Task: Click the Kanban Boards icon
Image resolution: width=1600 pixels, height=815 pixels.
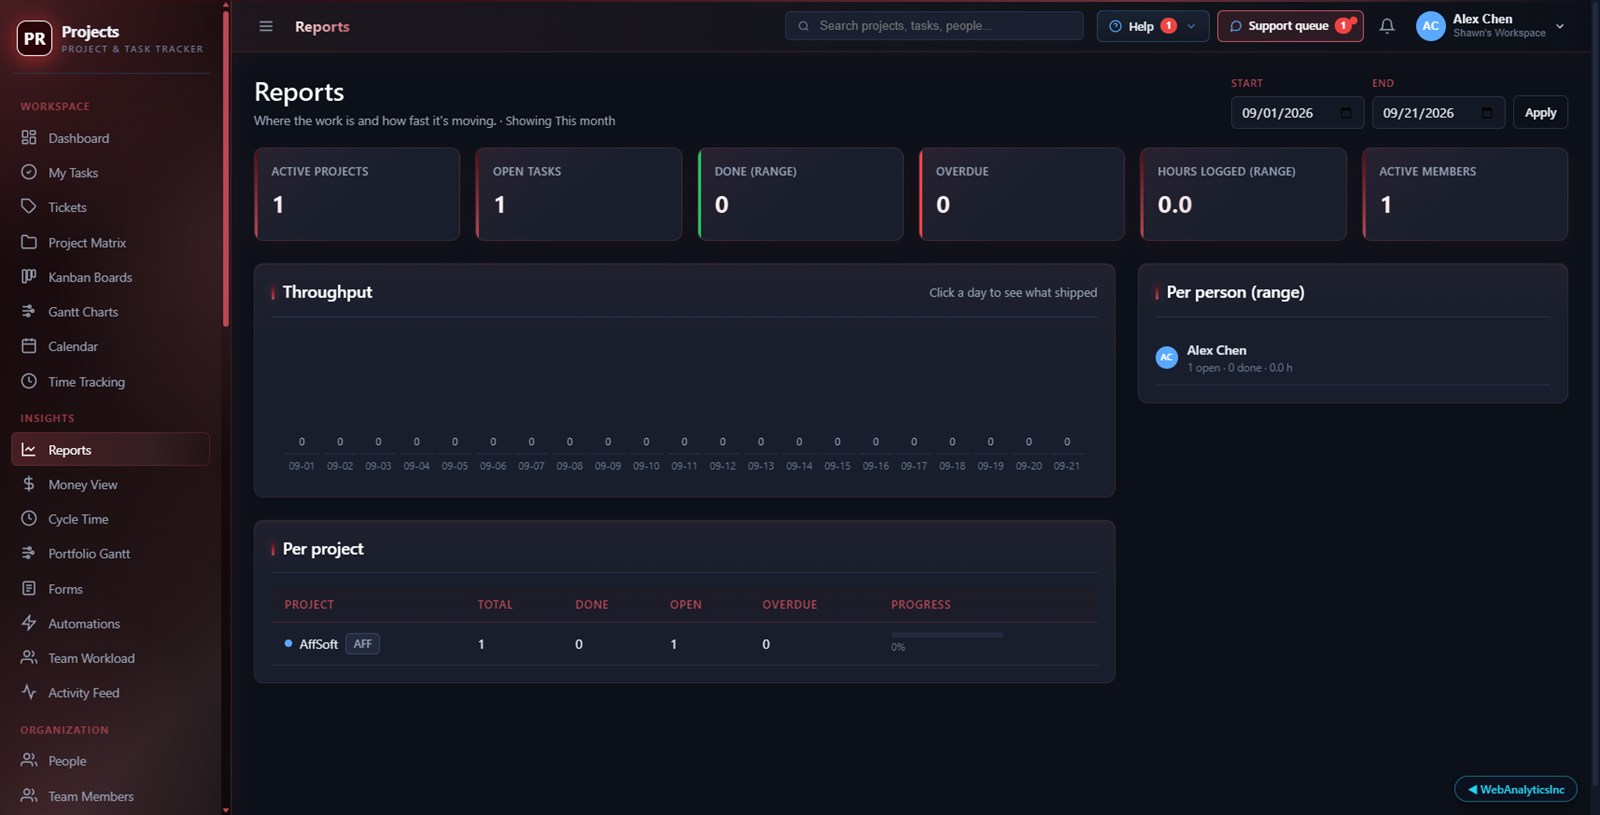Action: point(29,277)
